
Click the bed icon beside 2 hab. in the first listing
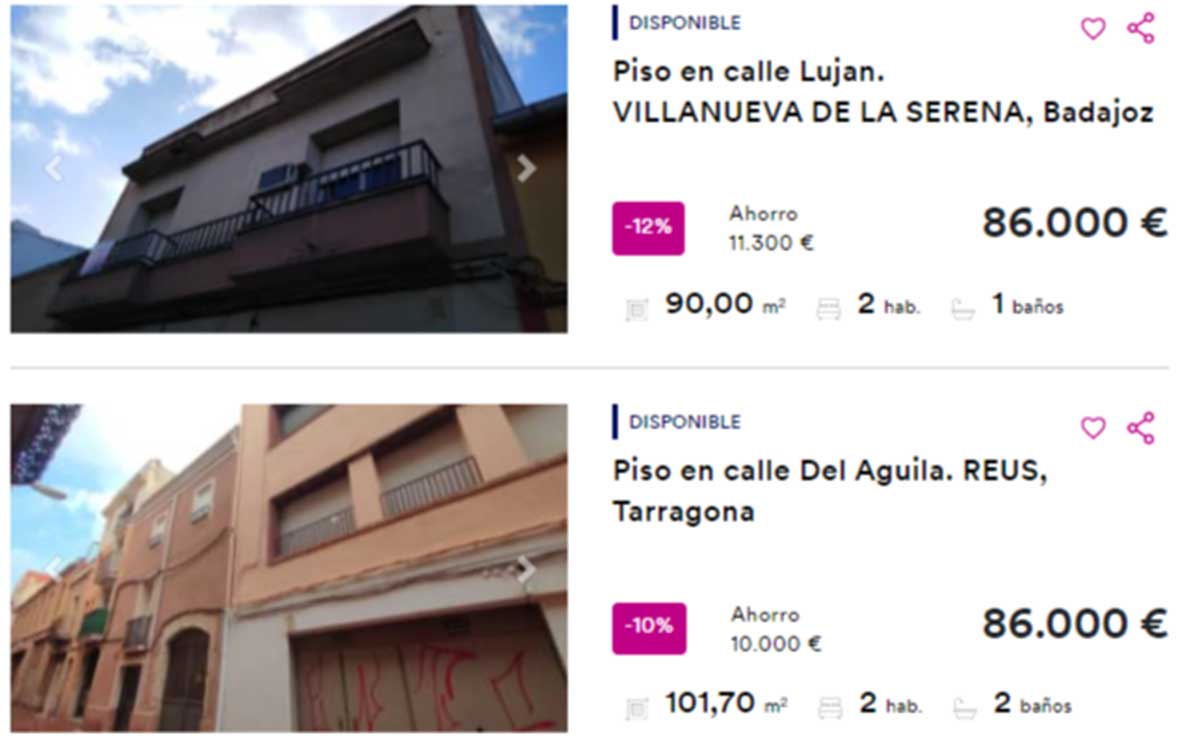pos(828,309)
